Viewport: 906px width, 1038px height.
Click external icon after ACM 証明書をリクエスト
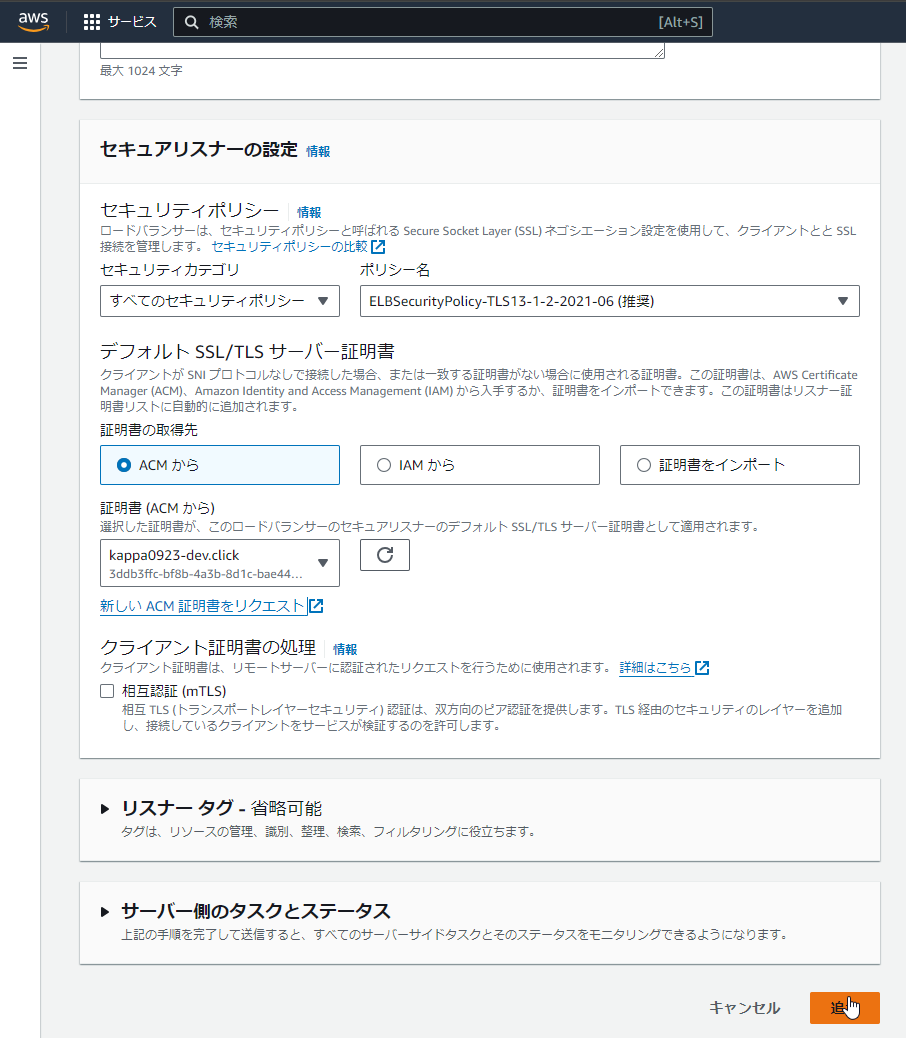pyautogui.click(x=316, y=606)
